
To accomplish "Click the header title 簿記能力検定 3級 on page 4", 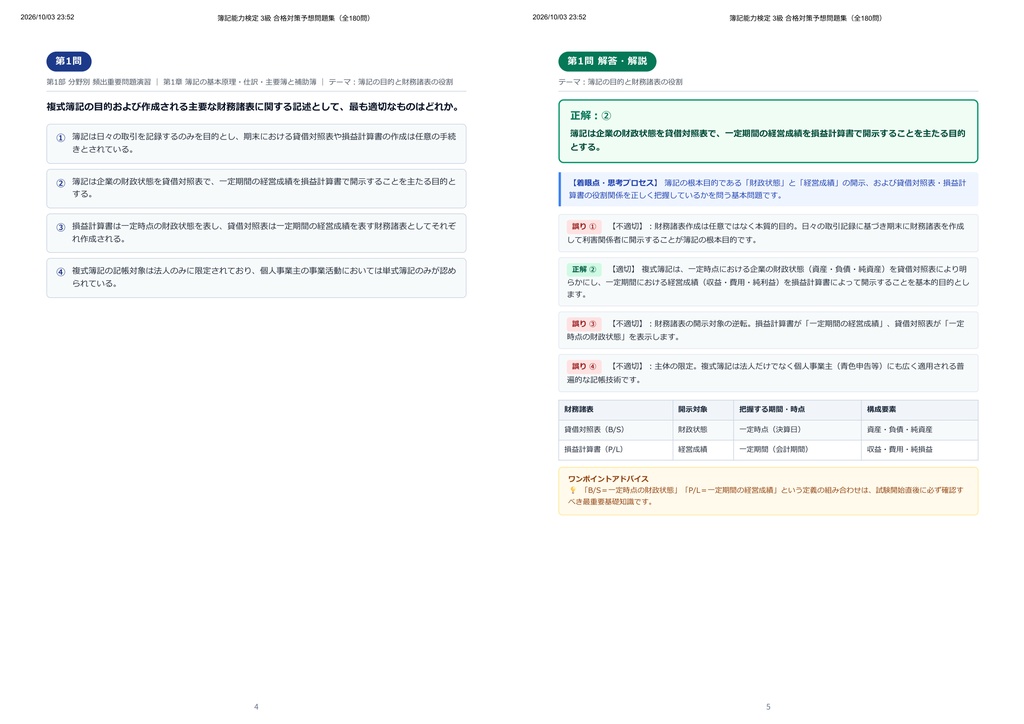I will click(x=294, y=18).
